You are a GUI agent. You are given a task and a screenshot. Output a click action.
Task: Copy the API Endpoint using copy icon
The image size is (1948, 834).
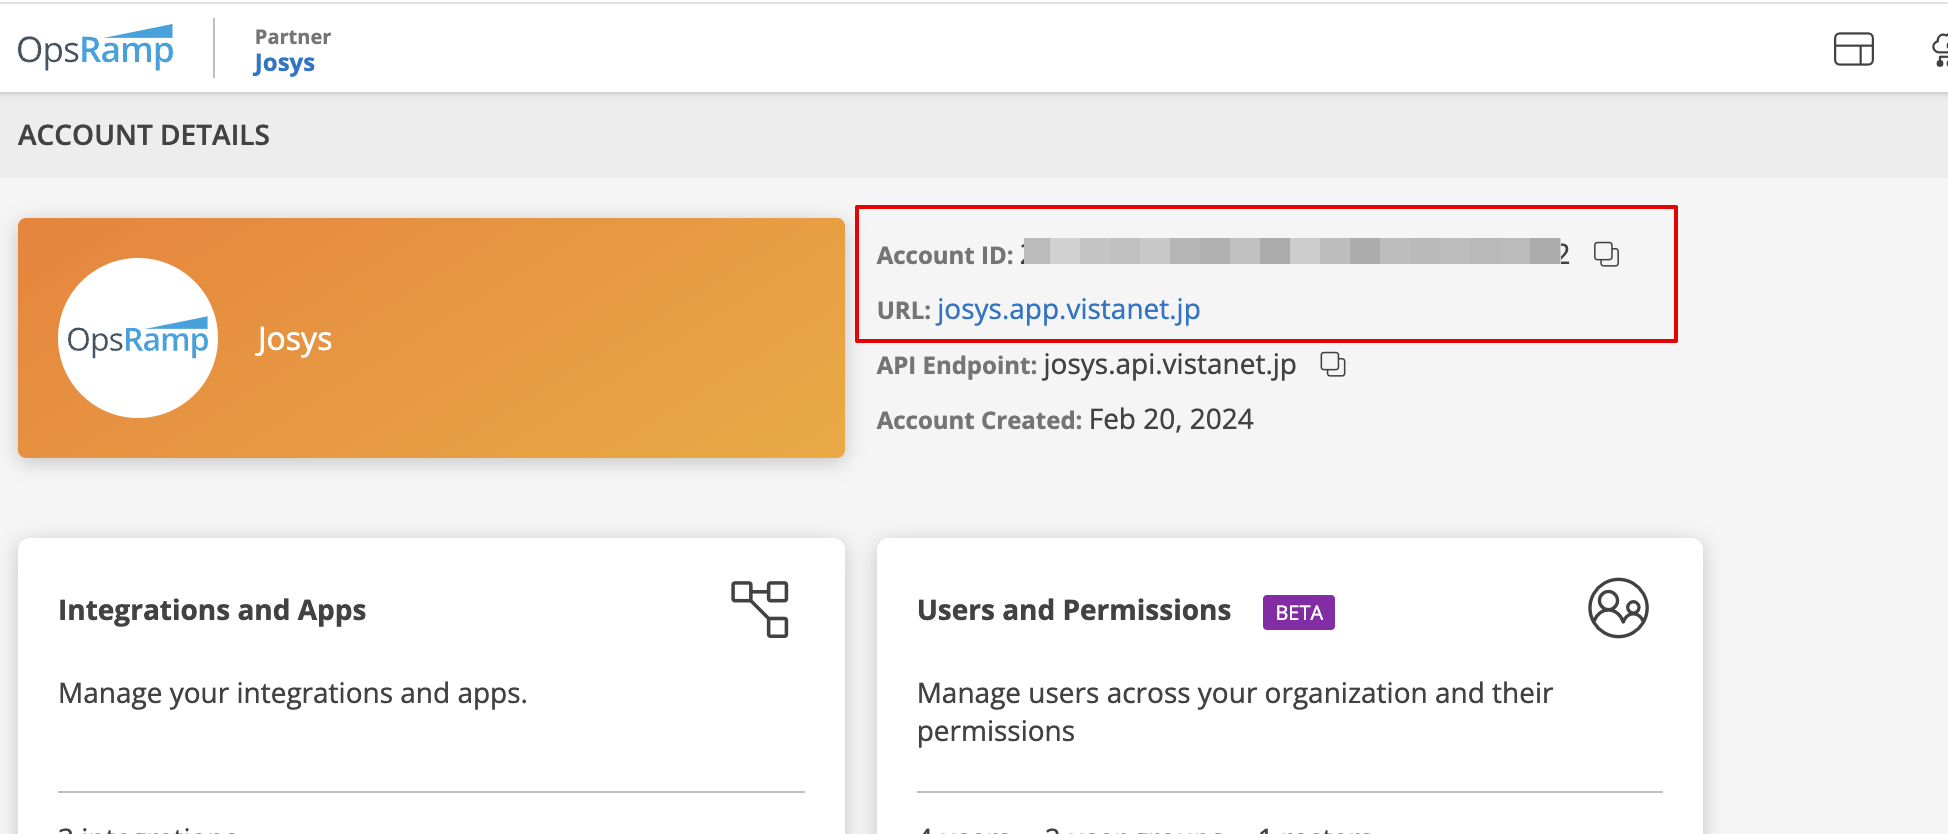(1333, 364)
